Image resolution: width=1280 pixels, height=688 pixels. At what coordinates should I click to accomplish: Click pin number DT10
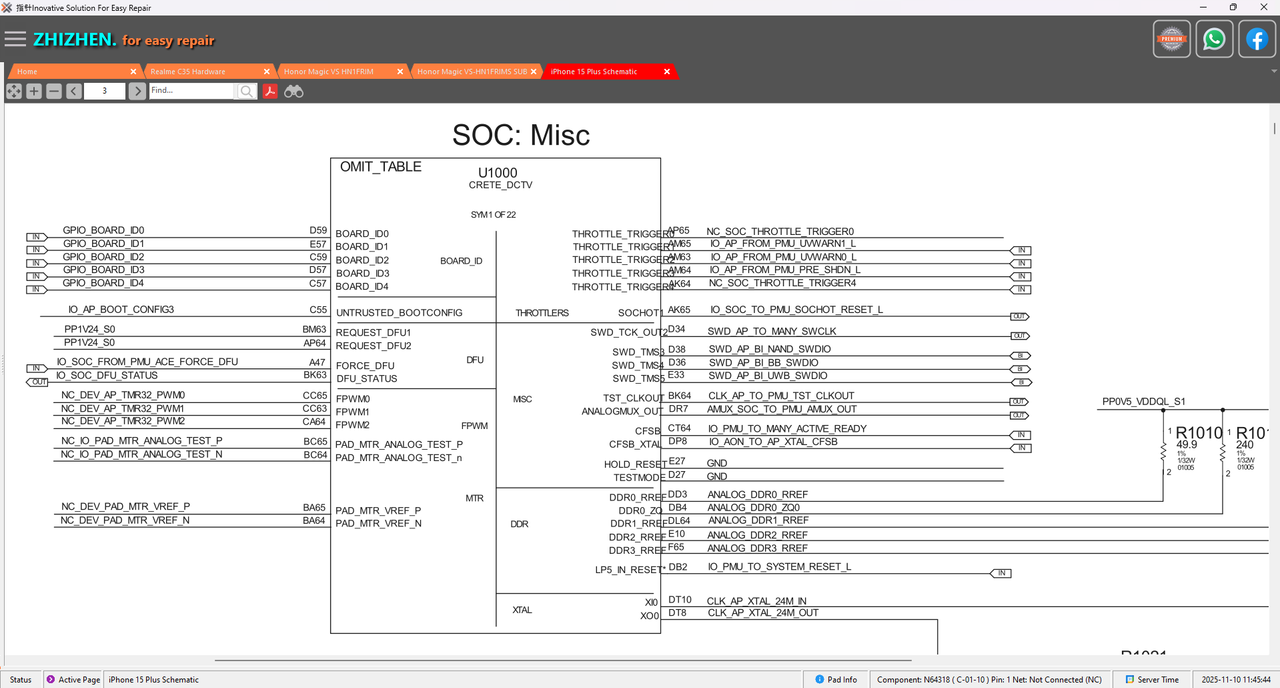680,600
